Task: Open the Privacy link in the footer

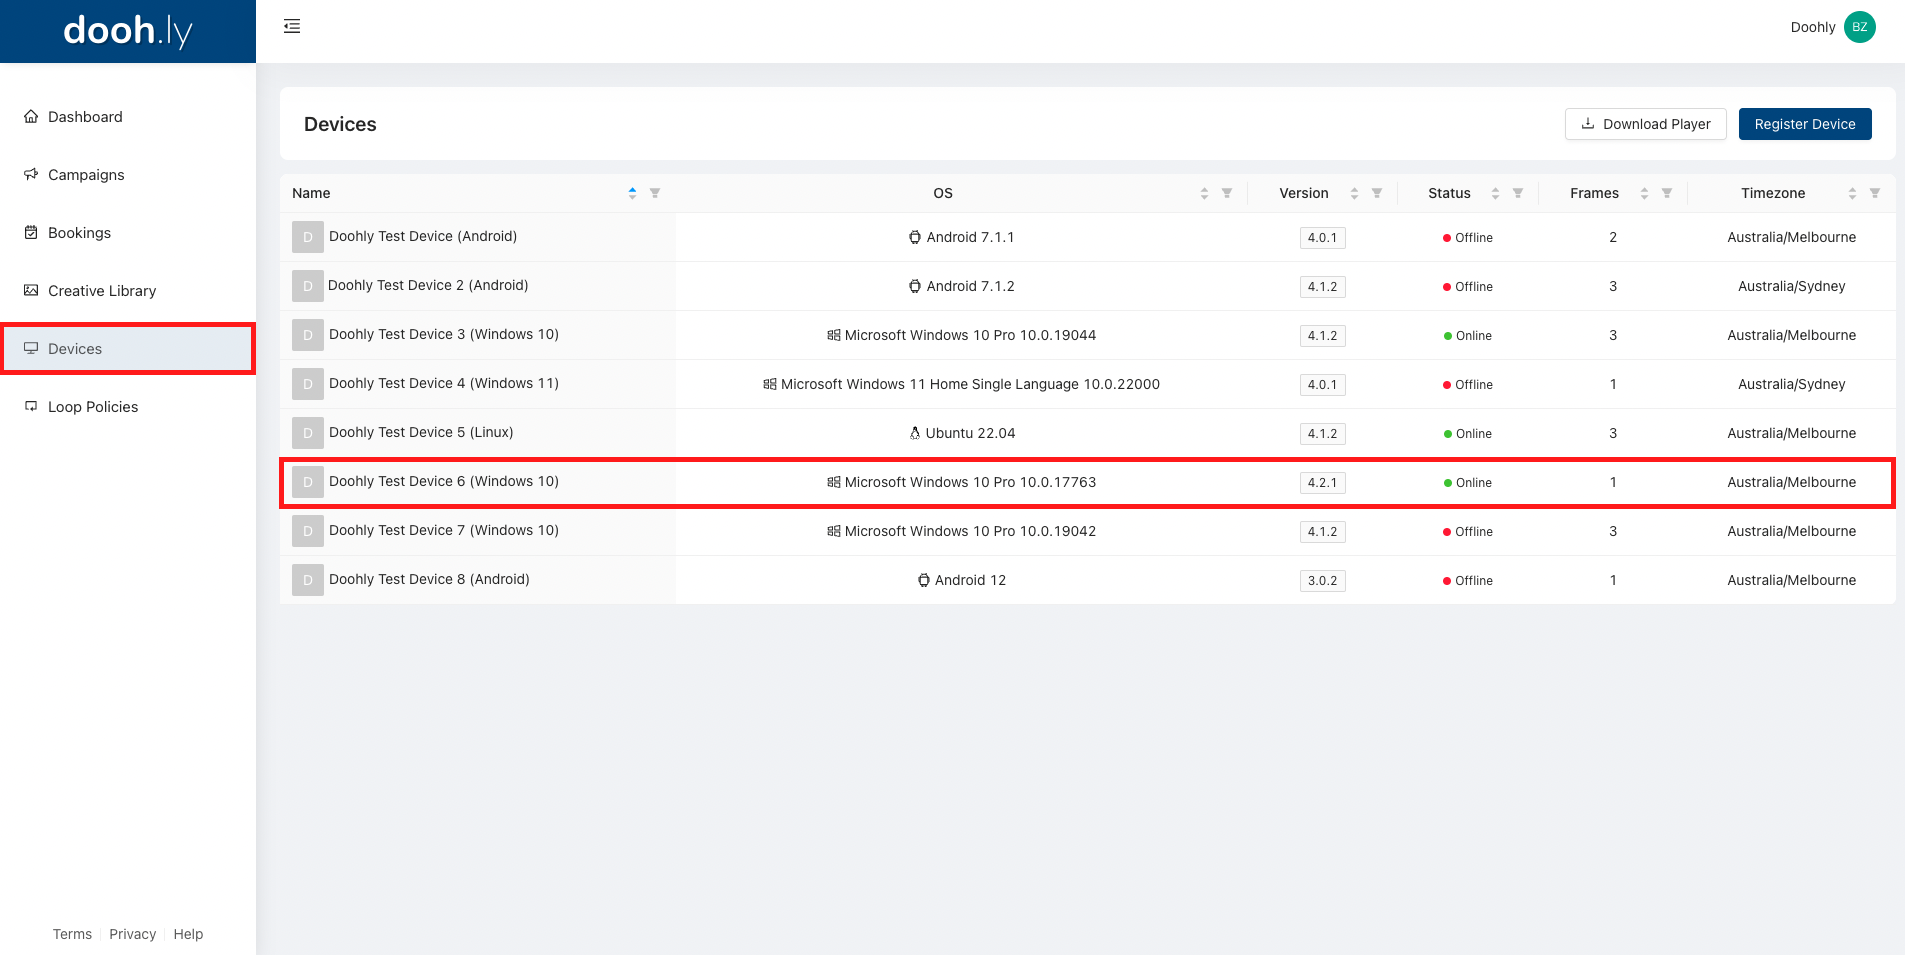Action: click(132, 933)
